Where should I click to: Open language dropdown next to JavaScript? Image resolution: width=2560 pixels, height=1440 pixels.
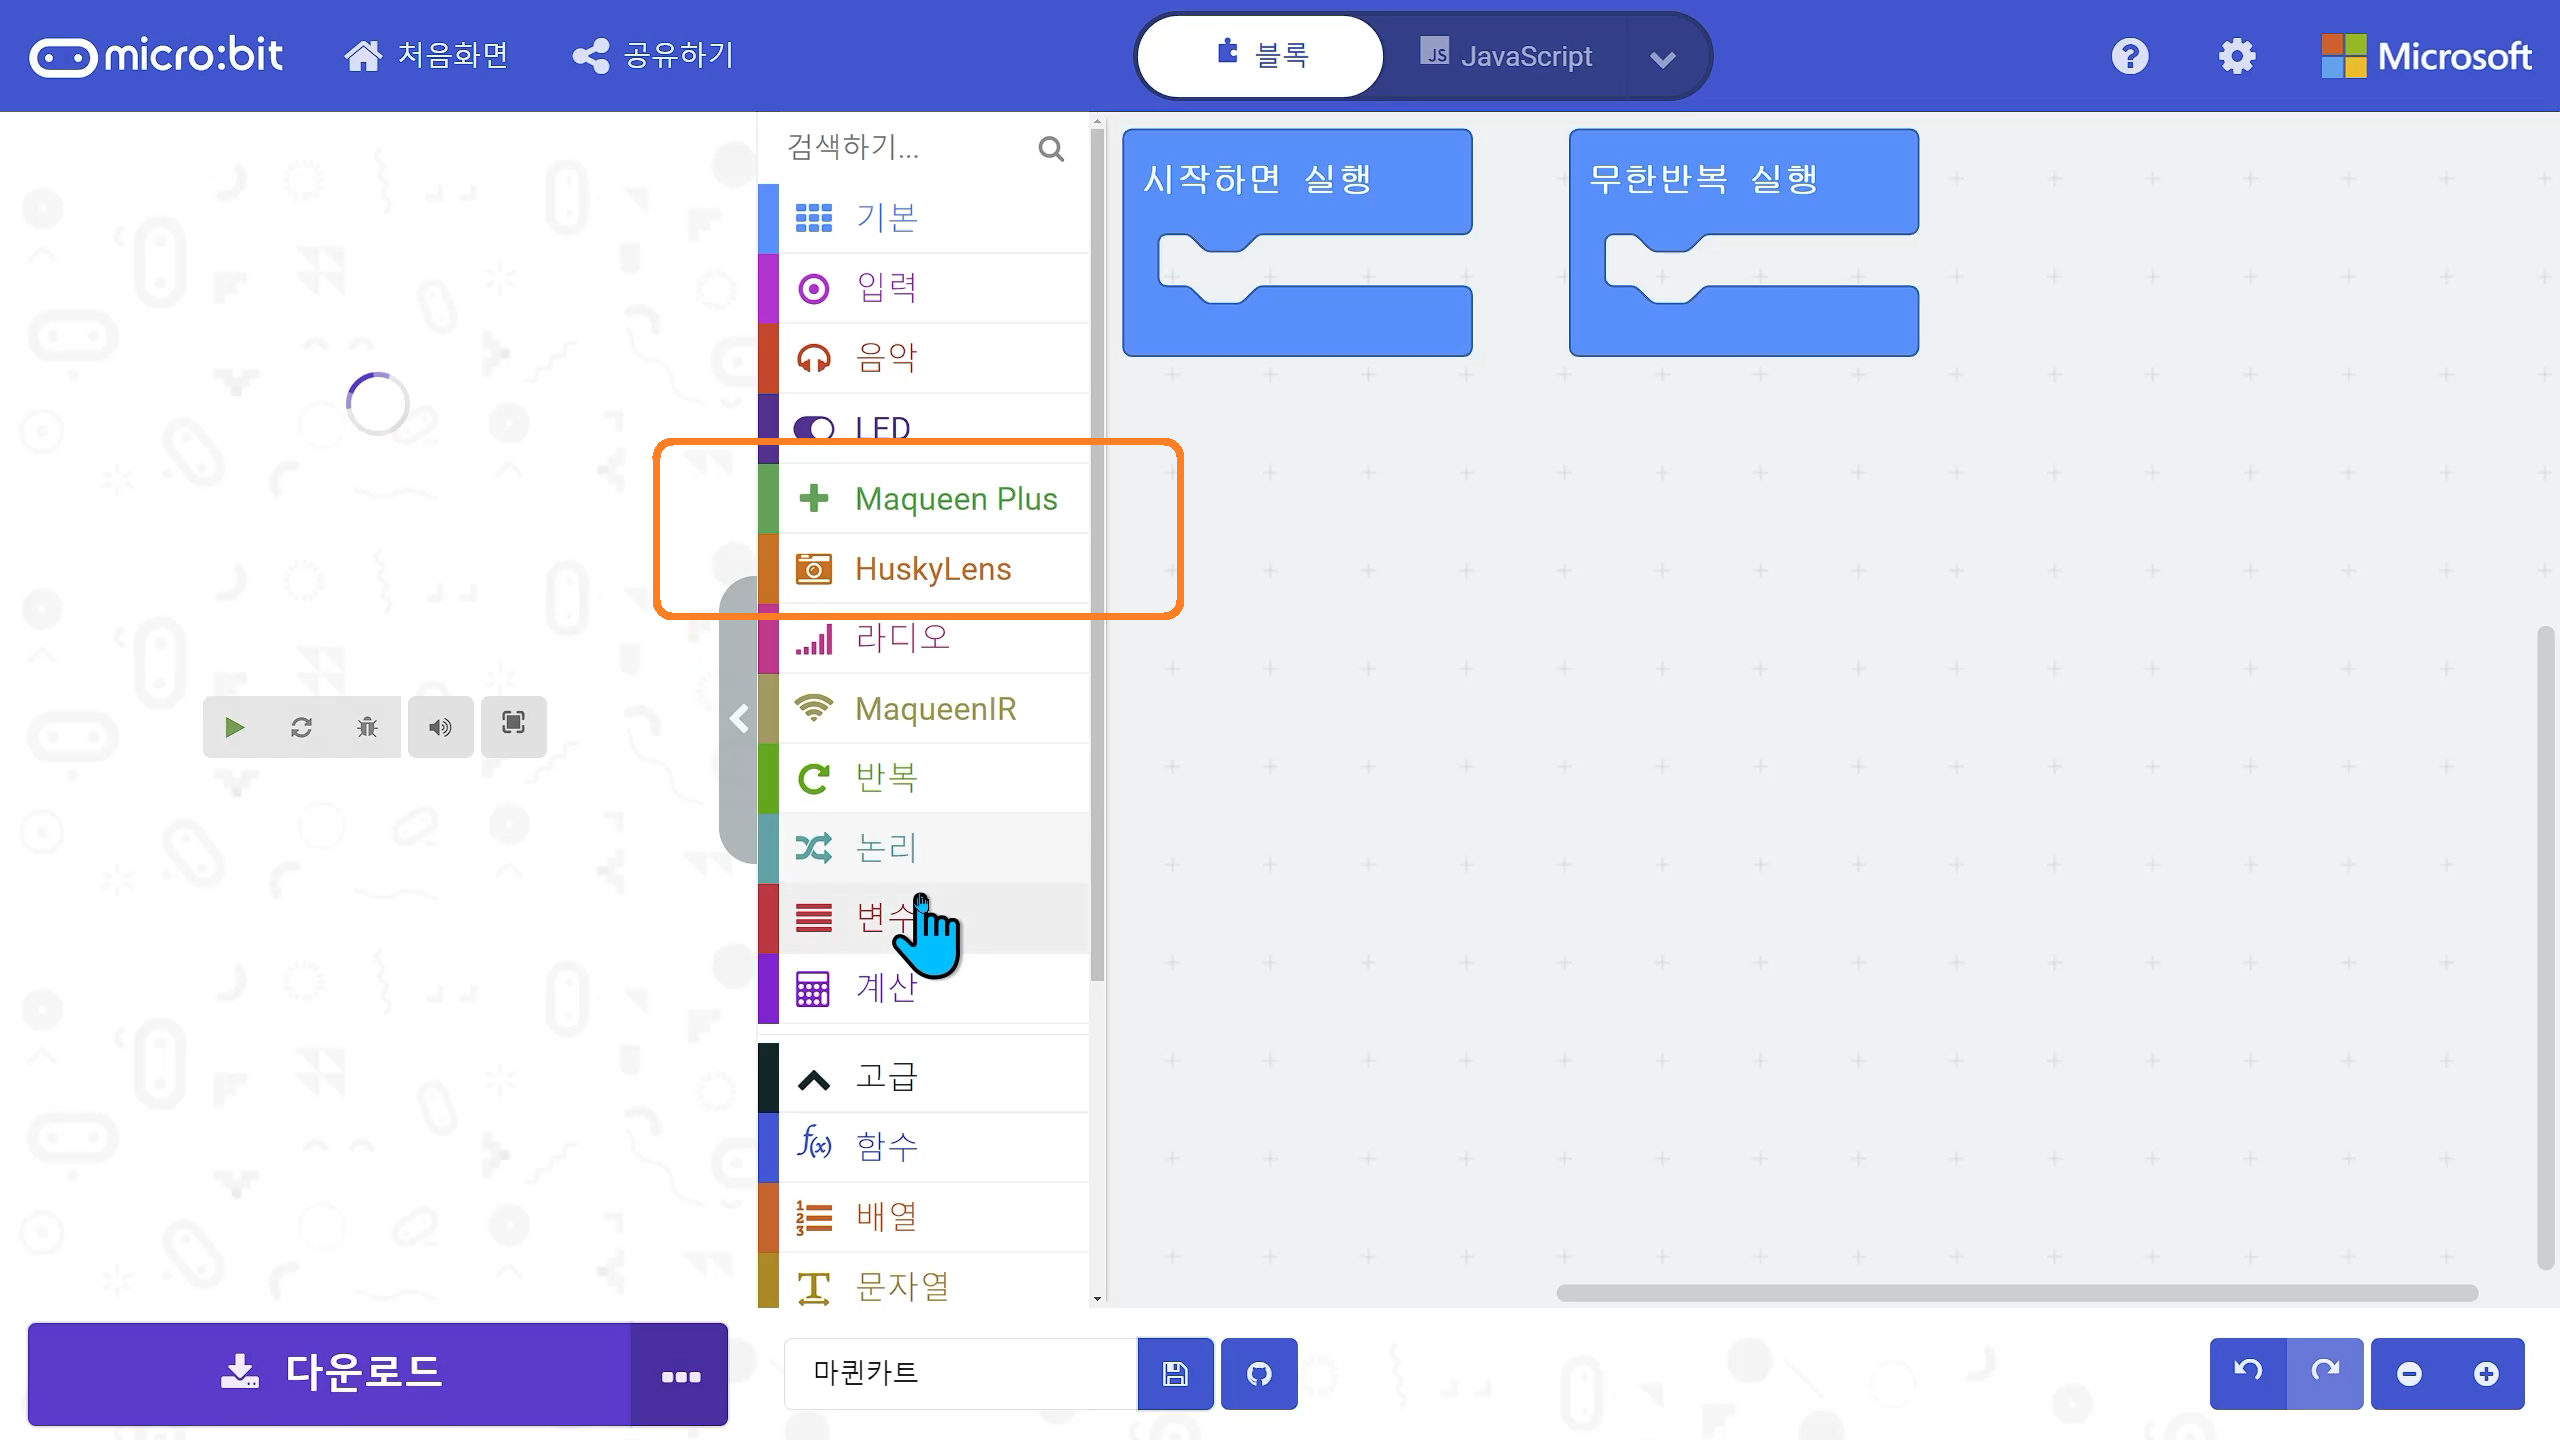(1663, 59)
